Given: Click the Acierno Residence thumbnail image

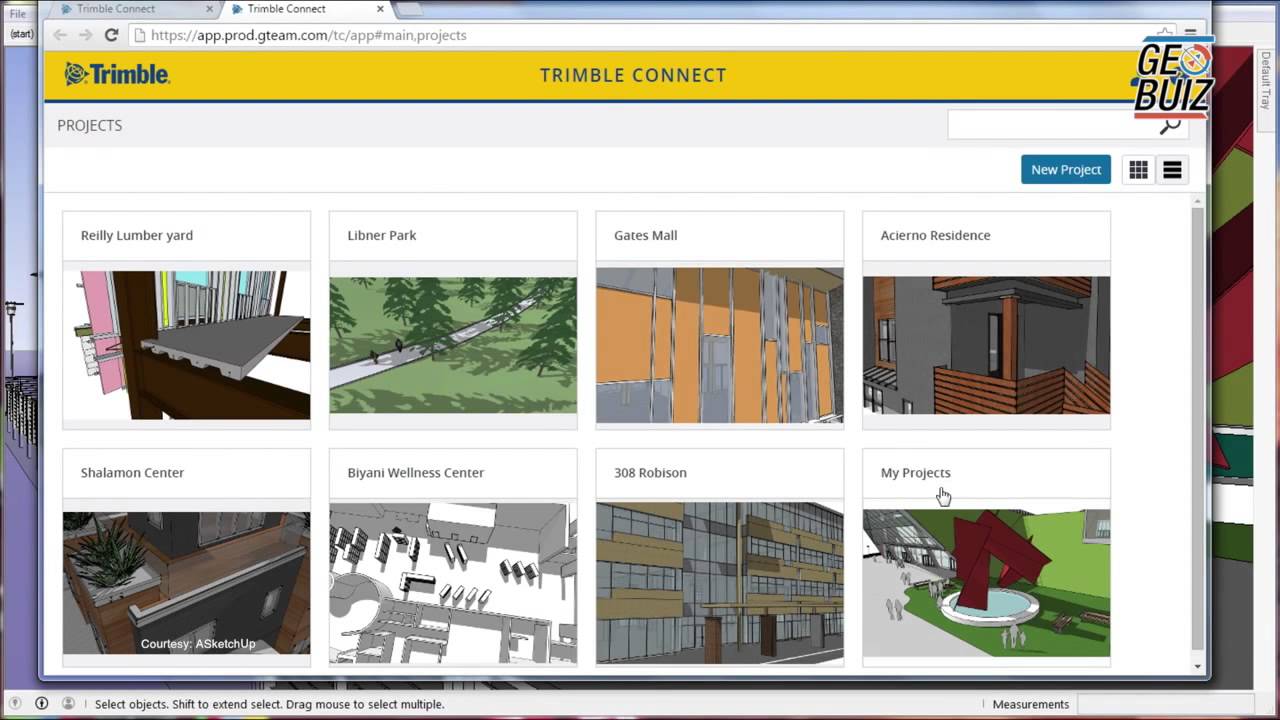Looking at the screenshot, I should 986,345.
